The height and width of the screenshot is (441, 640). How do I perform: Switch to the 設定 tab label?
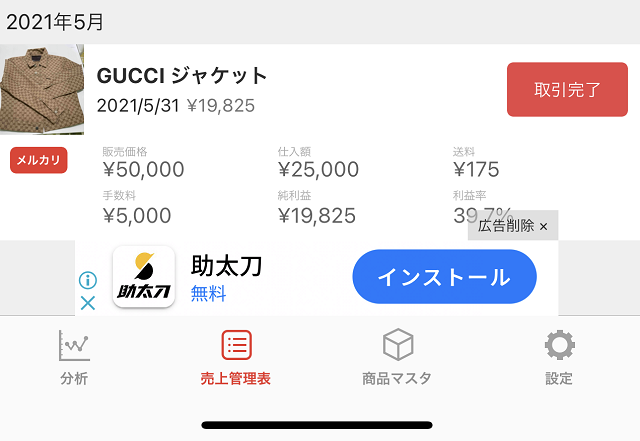pos(559,379)
